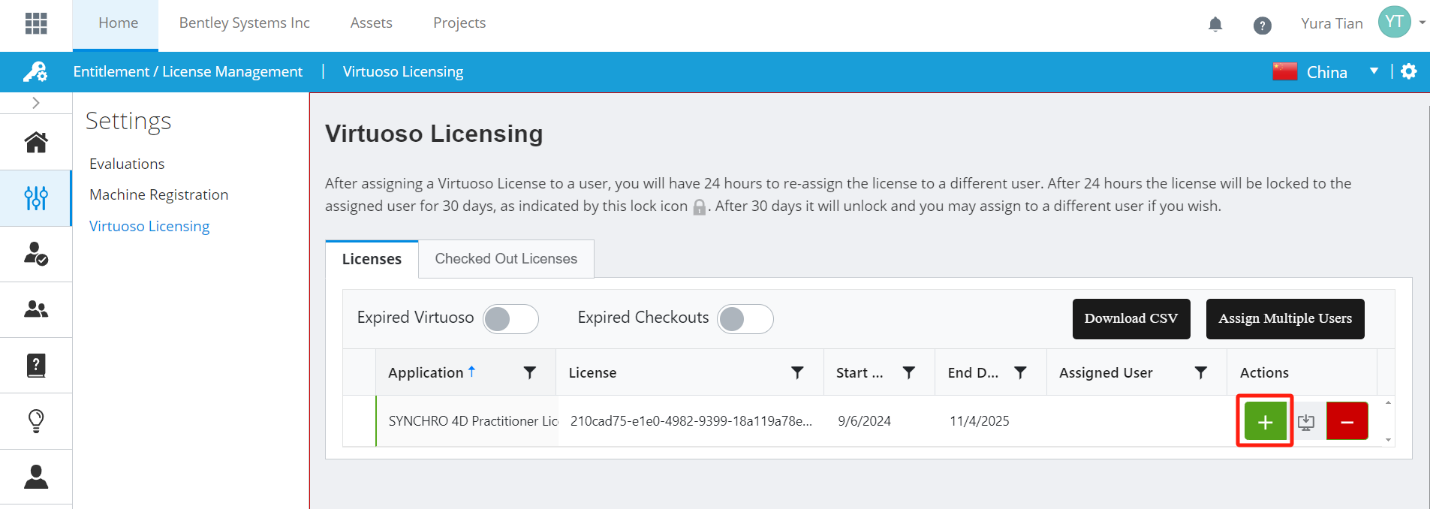This screenshot has width=1430, height=509.
Task: Open the Projects tab
Action: pyautogui.click(x=459, y=23)
